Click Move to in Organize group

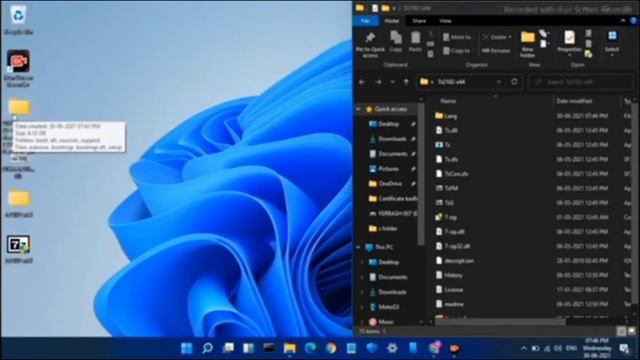coord(457,37)
